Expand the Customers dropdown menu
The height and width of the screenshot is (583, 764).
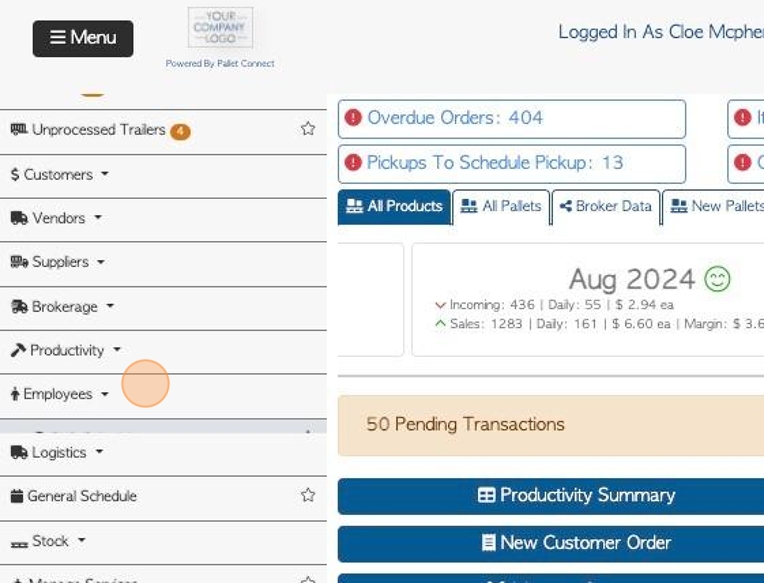(x=60, y=174)
